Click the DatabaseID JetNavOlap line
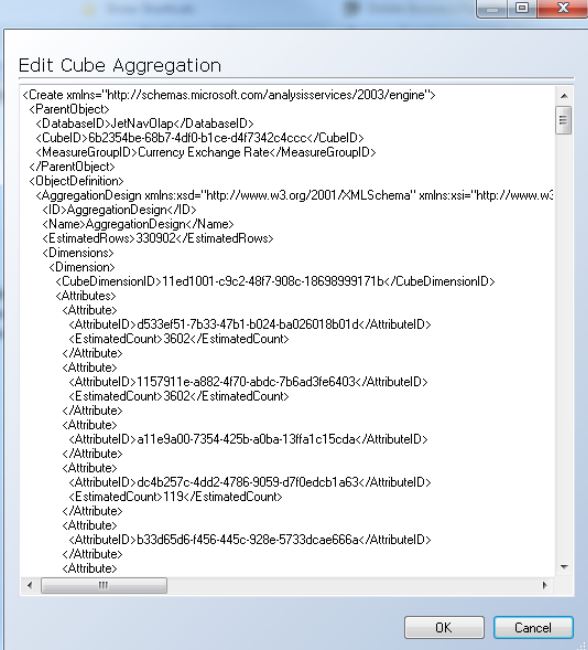Image resolution: width=588 pixels, height=650 pixels. 145,124
